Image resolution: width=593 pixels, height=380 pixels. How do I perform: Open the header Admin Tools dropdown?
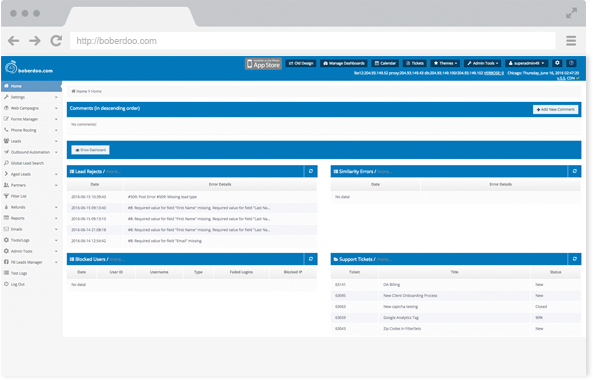(483, 63)
